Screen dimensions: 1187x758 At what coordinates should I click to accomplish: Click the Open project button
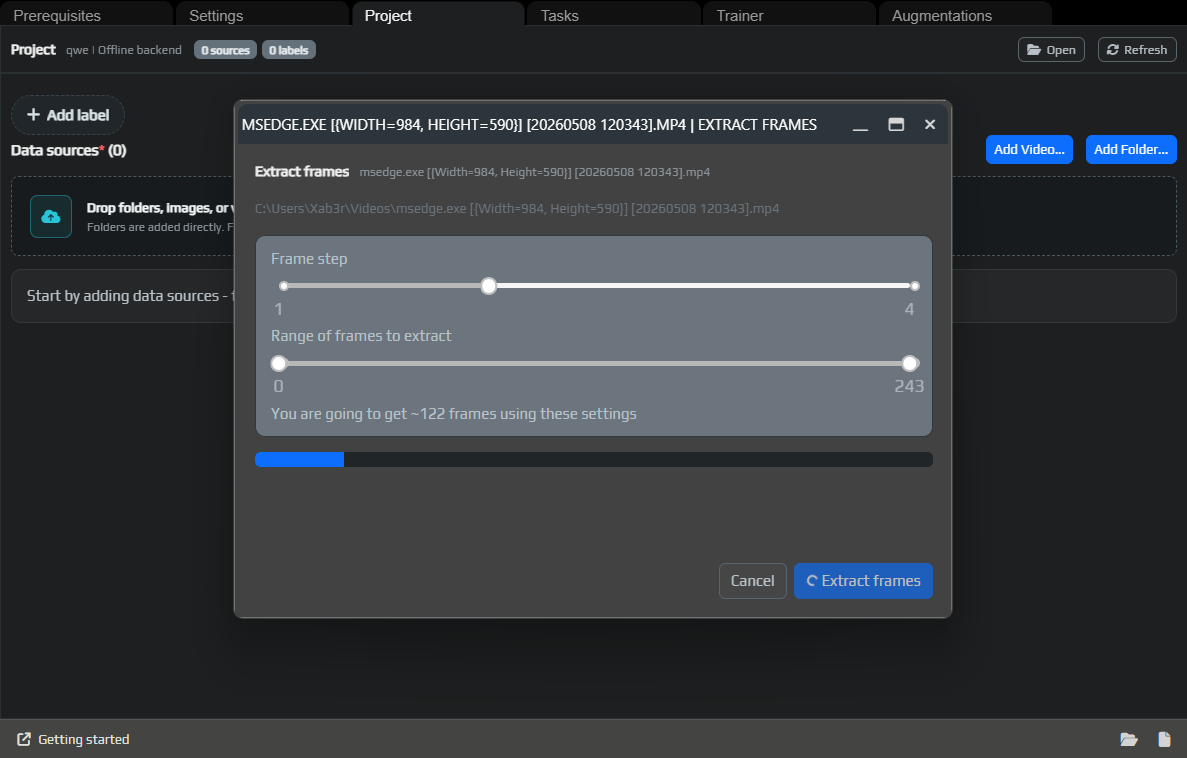[1051, 50]
